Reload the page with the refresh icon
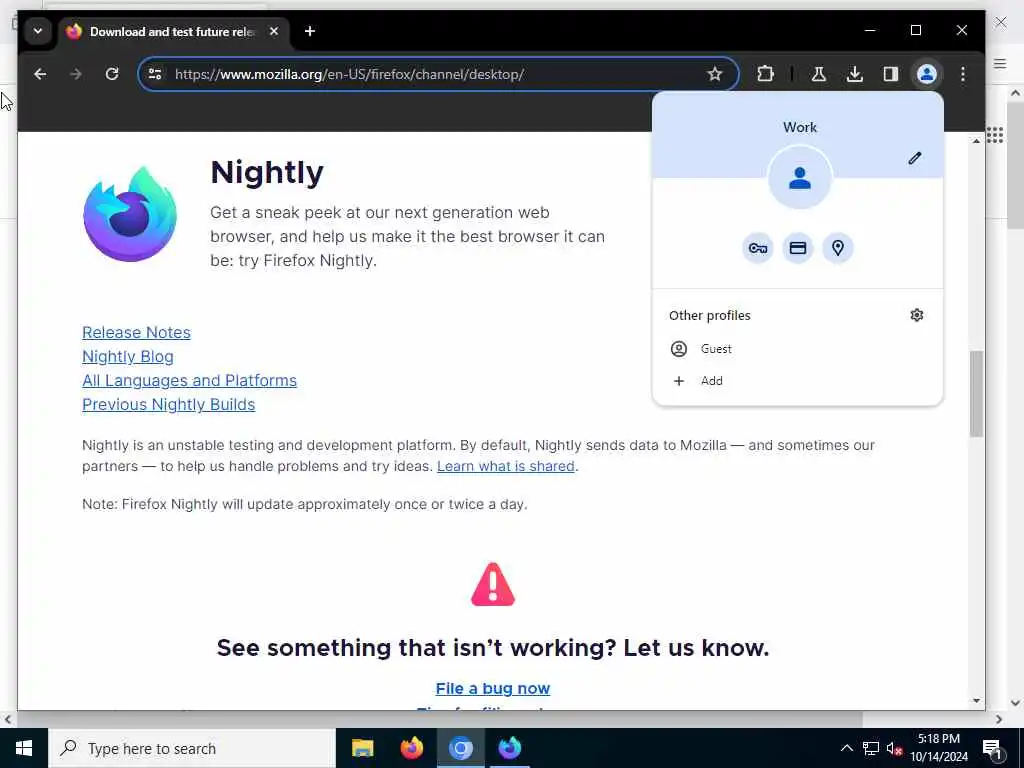The width and height of the screenshot is (1024, 768). [112, 74]
